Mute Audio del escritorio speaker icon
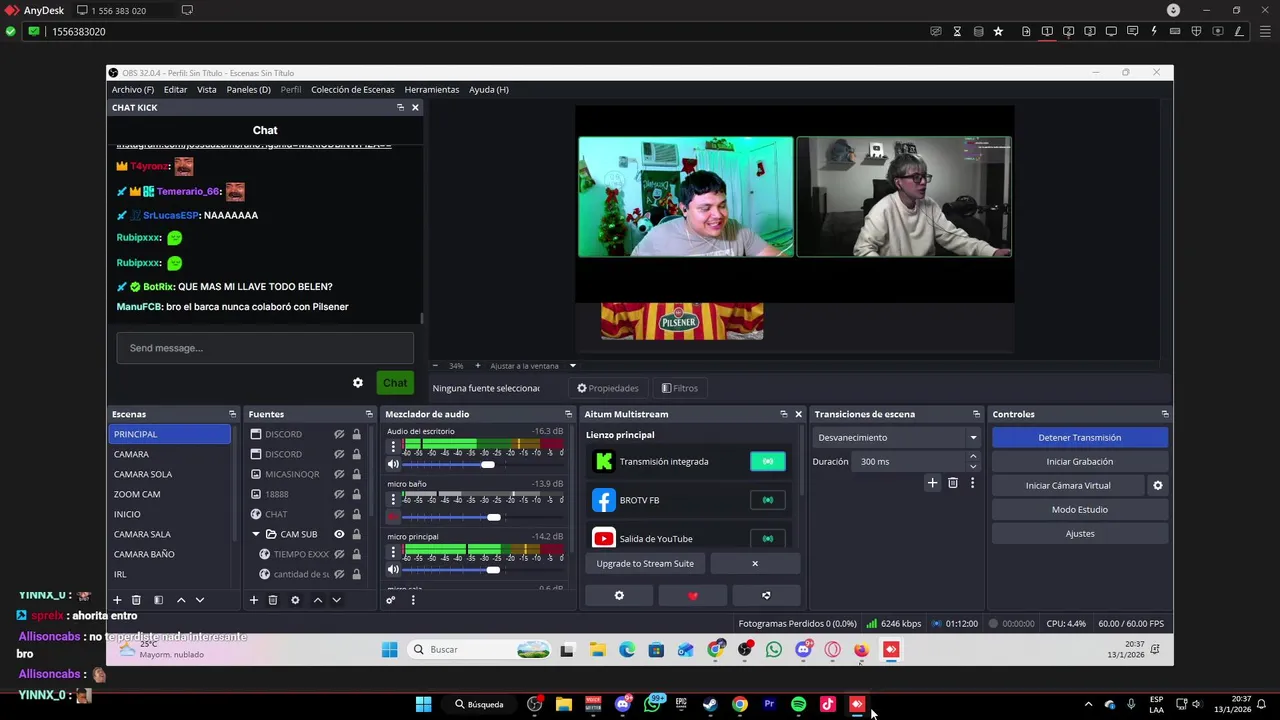Screen dimensions: 1280x720 point(393,465)
